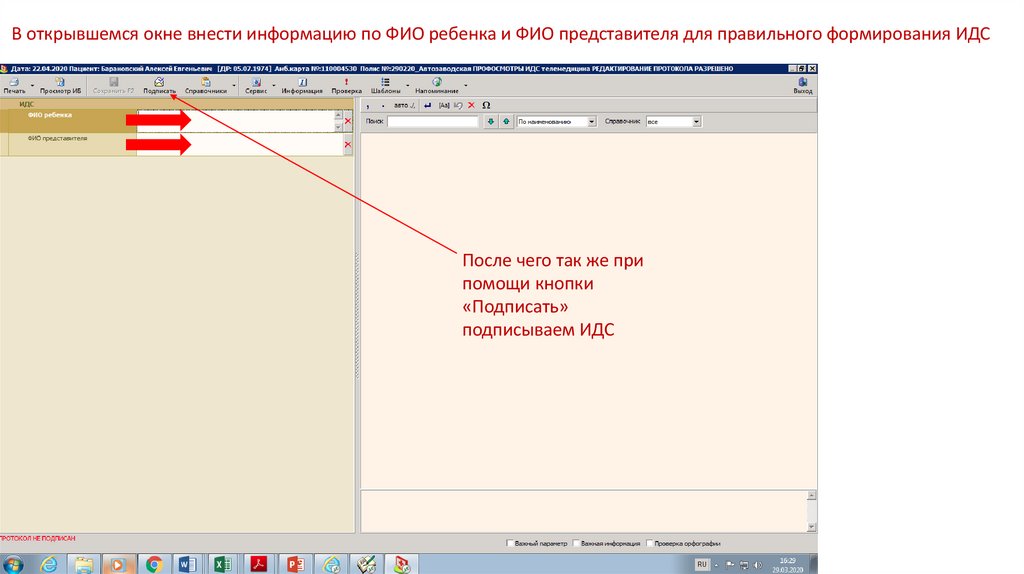Open the Справочник 'все' dropdown
This screenshot has width=1024, height=574.
[x=697, y=121]
